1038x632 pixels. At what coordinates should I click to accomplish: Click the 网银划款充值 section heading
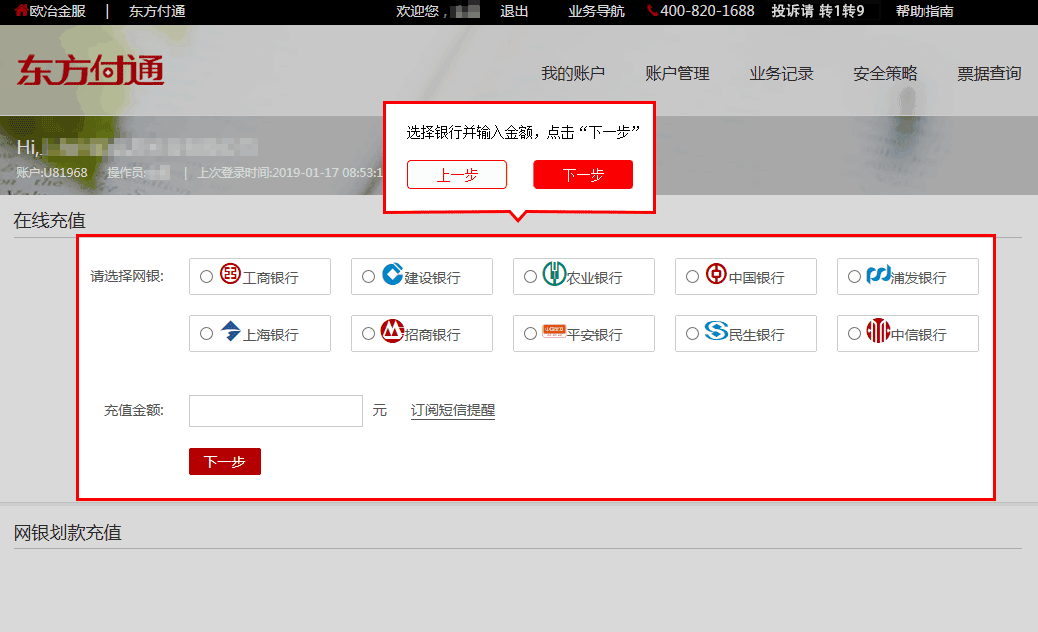pos(68,533)
